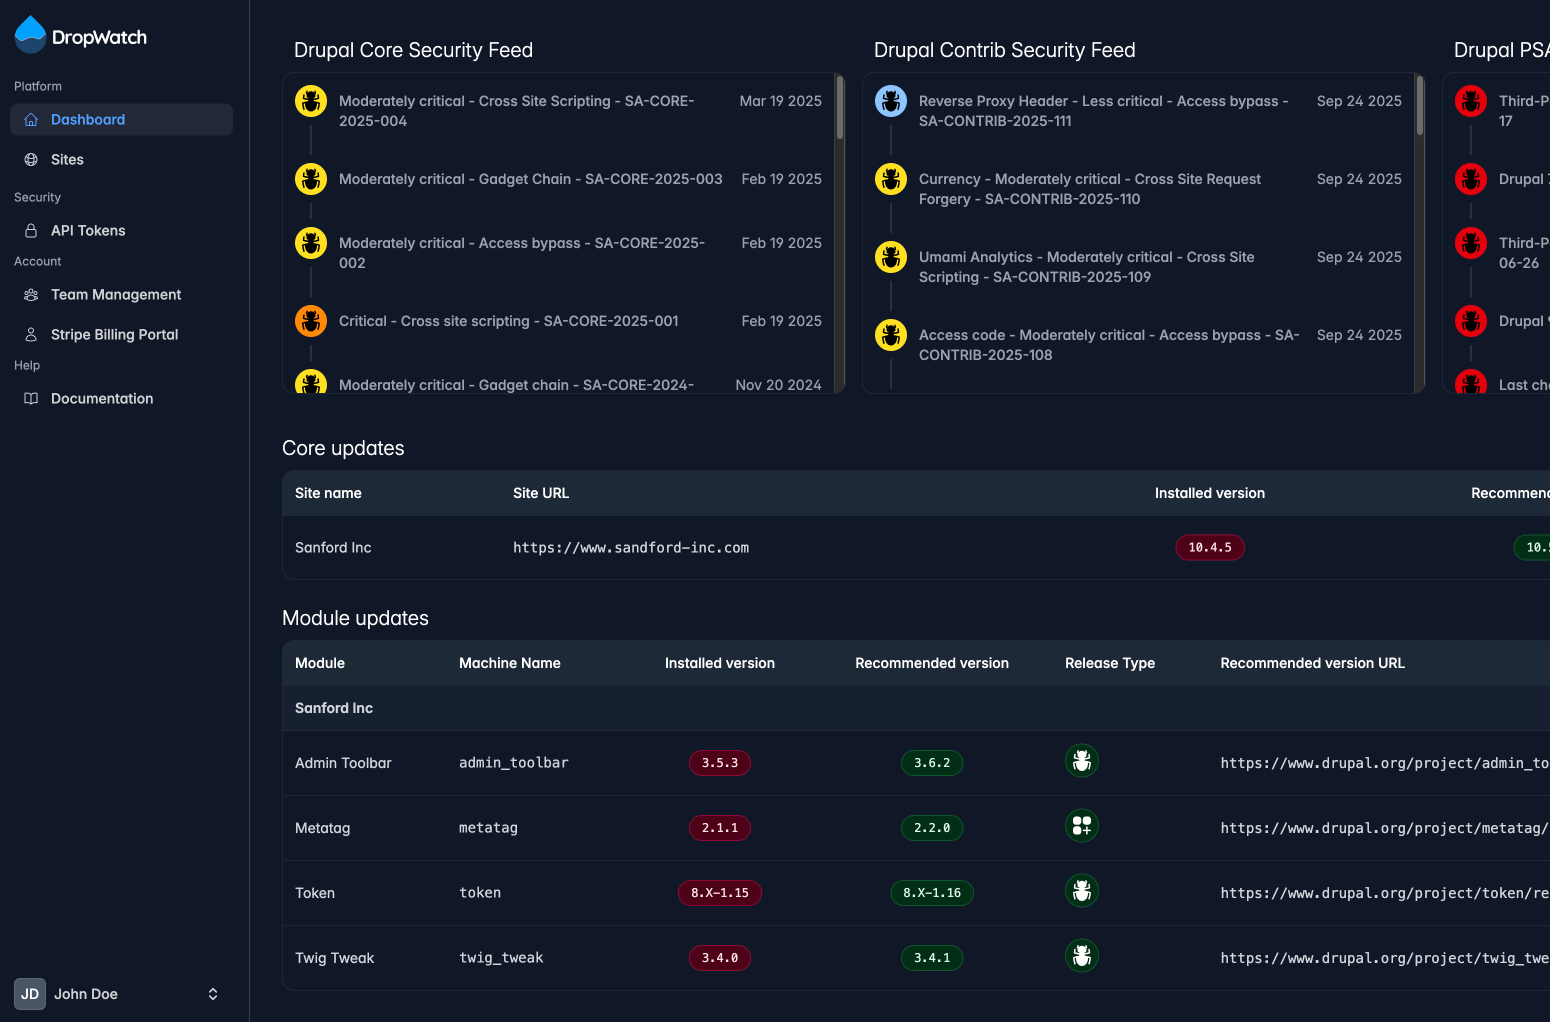This screenshot has height=1022, width=1550.
Task: Open Team Management settings
Action: point(116,295)
